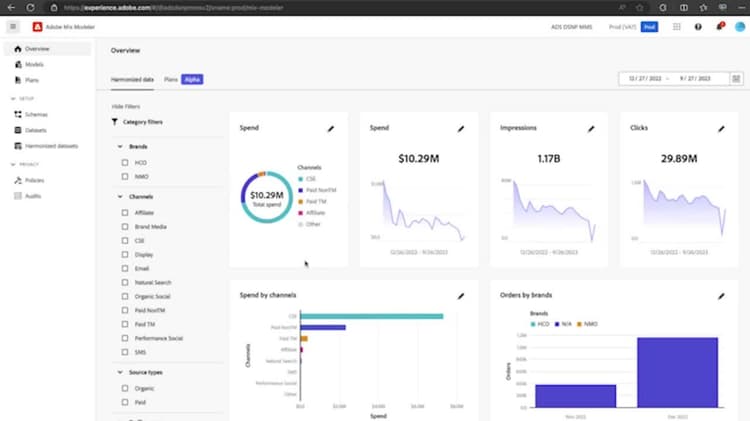
Task: Check the Email channel checkbox
Action: tap(125, 268)
